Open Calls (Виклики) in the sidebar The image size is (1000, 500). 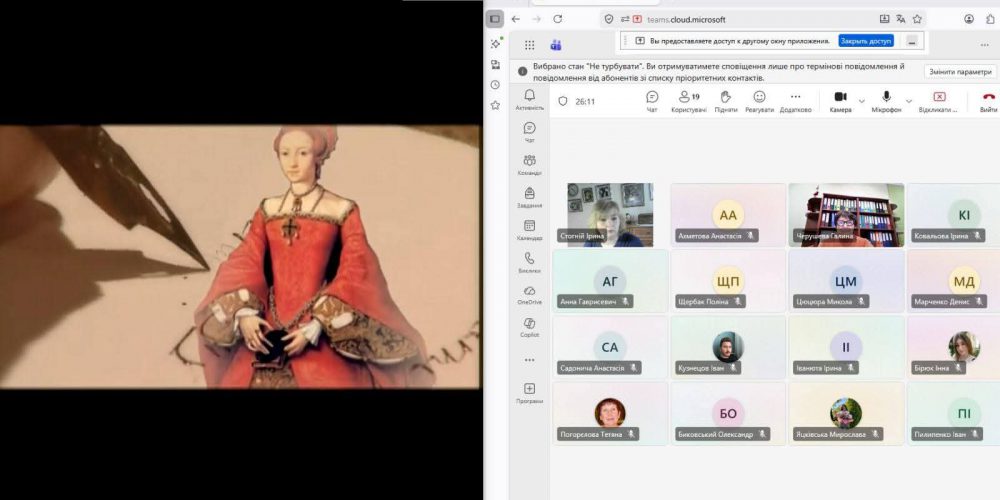click(x=529, y=262)
